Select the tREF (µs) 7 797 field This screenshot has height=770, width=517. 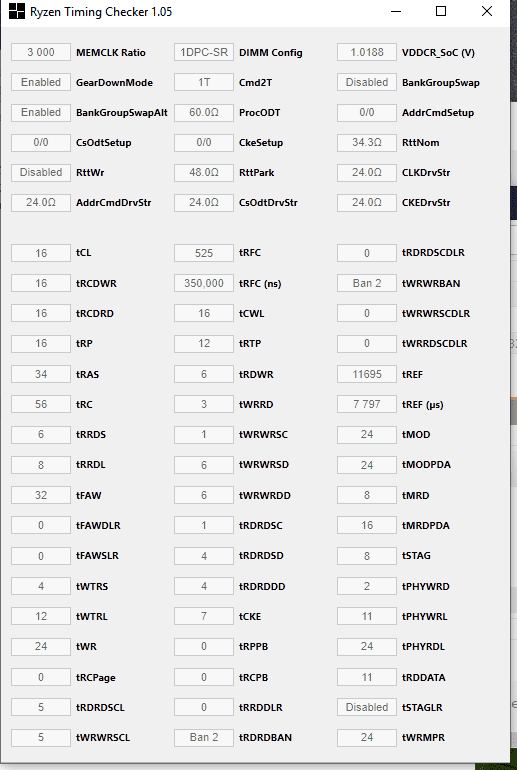(367, 404)
